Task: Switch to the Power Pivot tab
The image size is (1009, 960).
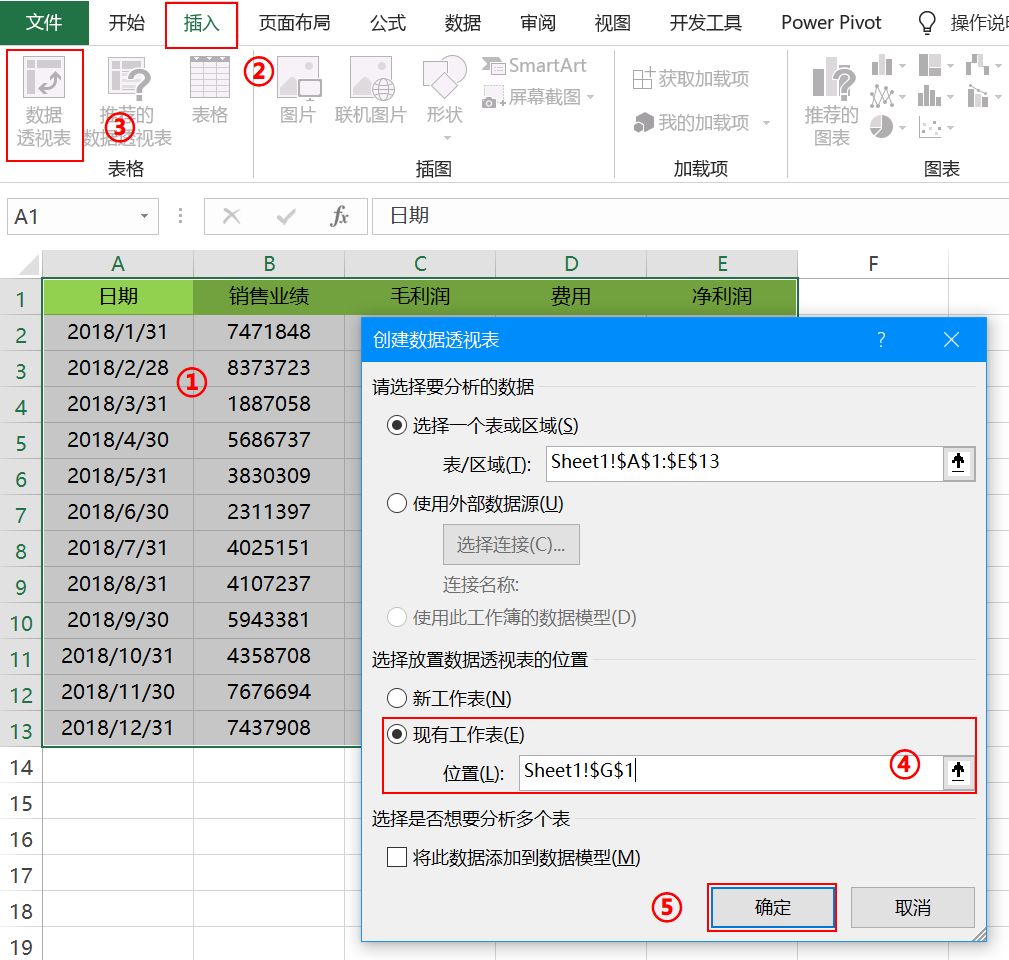Action: tap(831, 23)
